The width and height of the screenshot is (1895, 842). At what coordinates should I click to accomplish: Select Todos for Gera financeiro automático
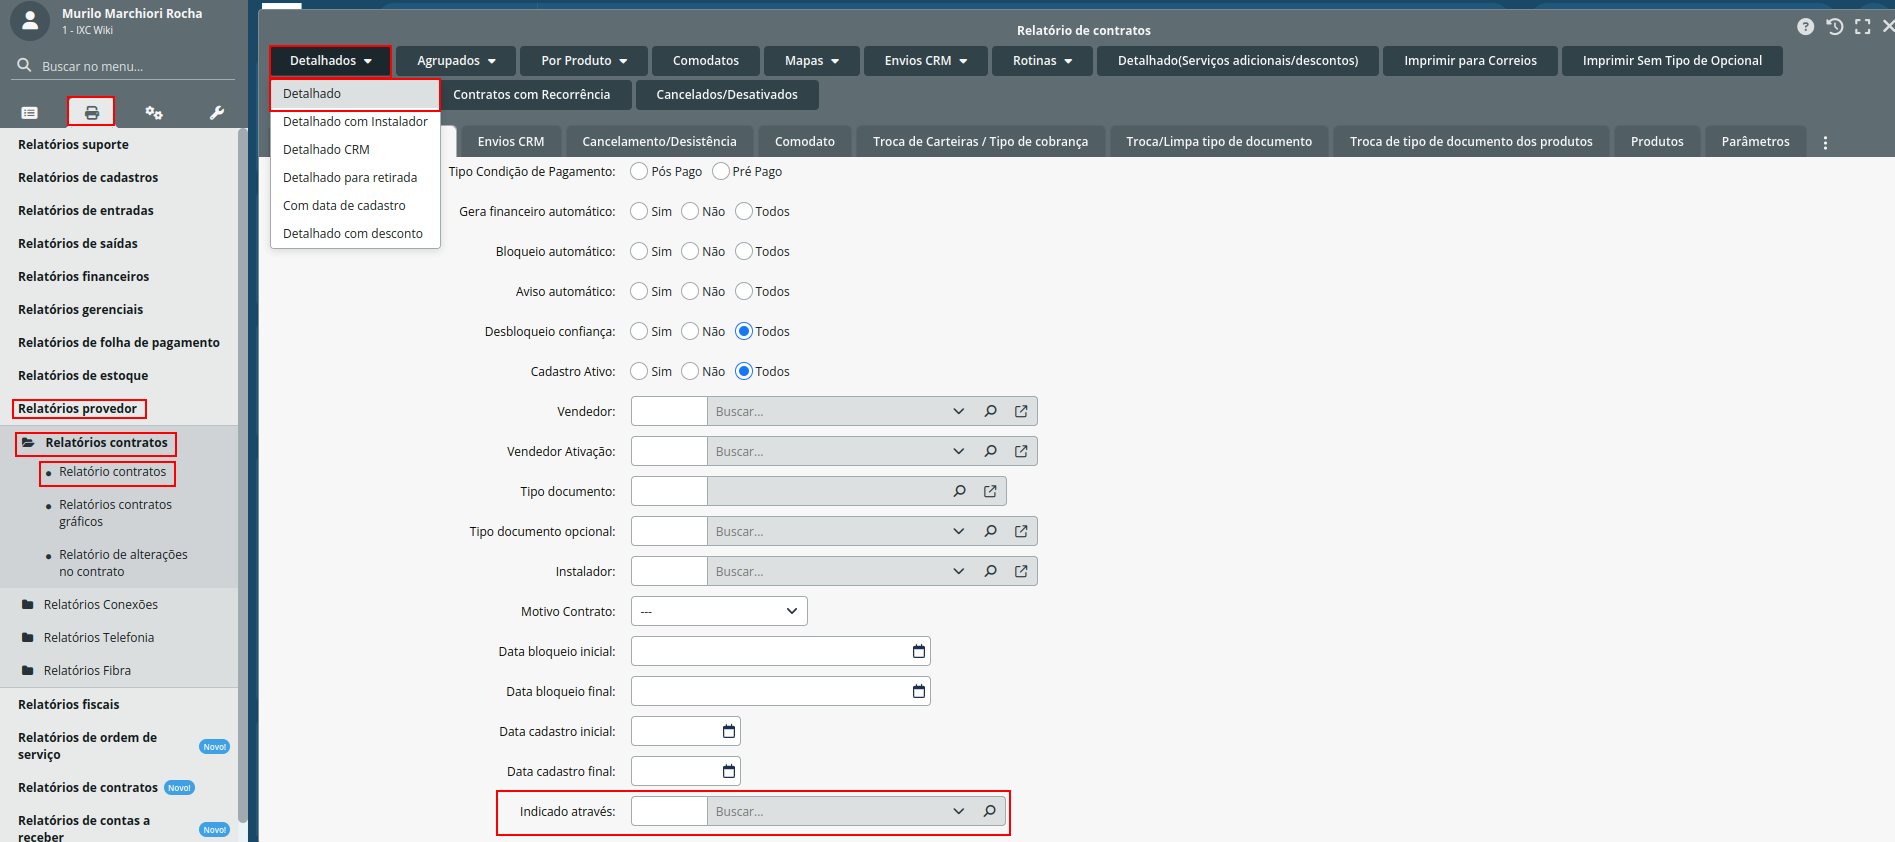pos(744,211)
